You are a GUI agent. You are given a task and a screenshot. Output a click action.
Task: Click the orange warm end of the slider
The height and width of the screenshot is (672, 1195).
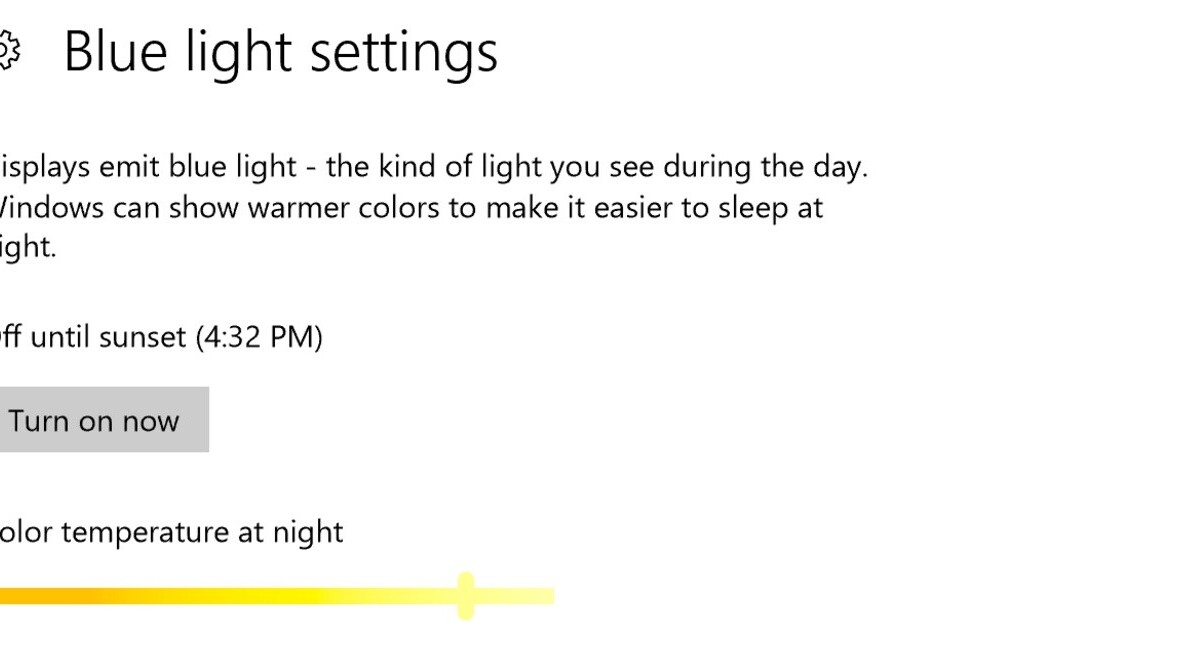click(30, 597)
